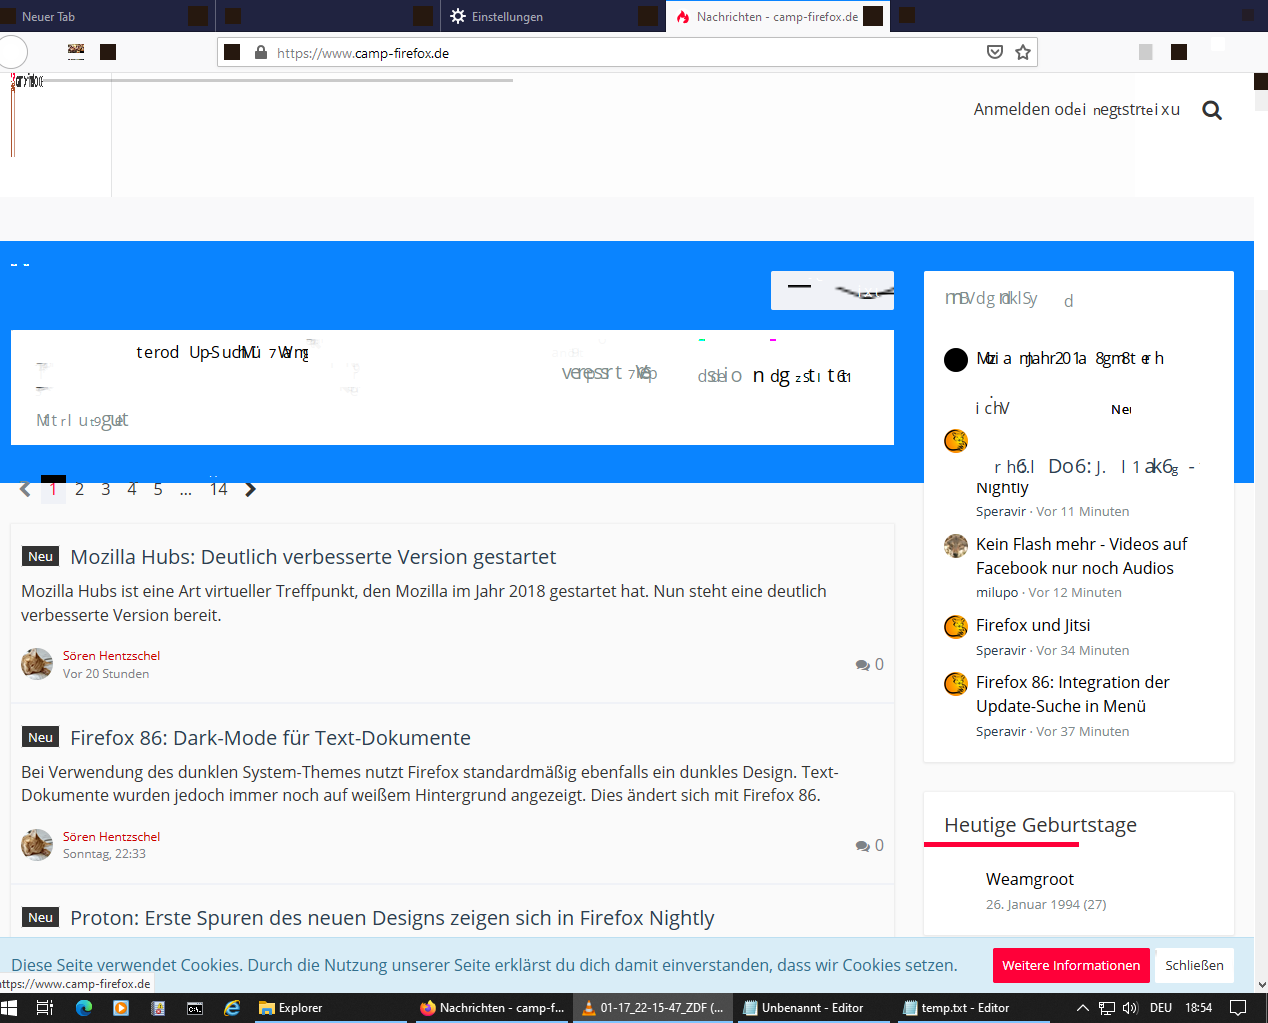This screenshot has width=1268, height=1023.
Task: Open the Windows Start menu
Action: [x=10, y=1008]
